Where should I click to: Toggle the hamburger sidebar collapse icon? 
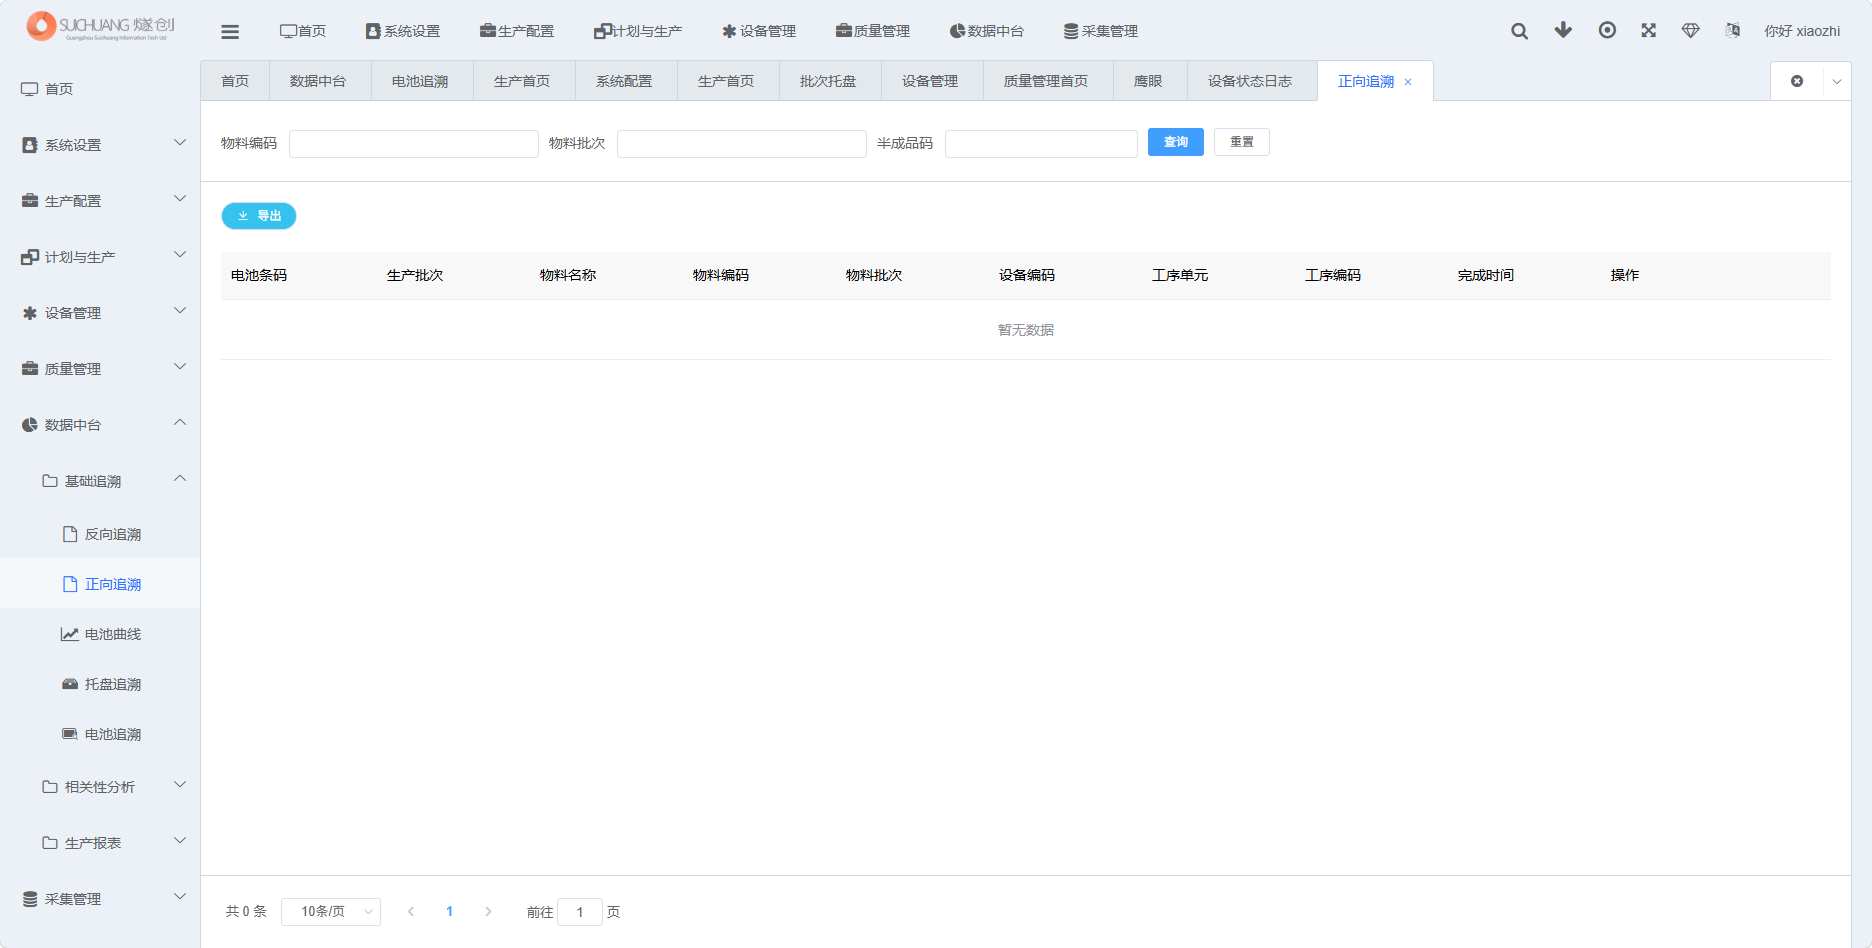(230, 31)
